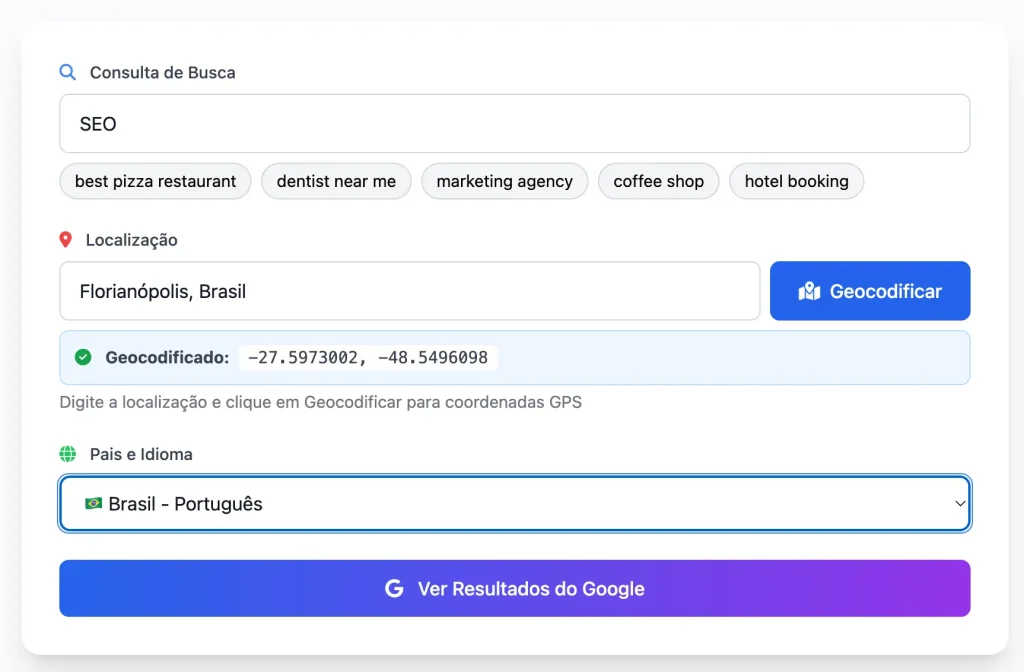
Task: Select the 'hotel booking' suggestion tag
Action: pos(796,181)
